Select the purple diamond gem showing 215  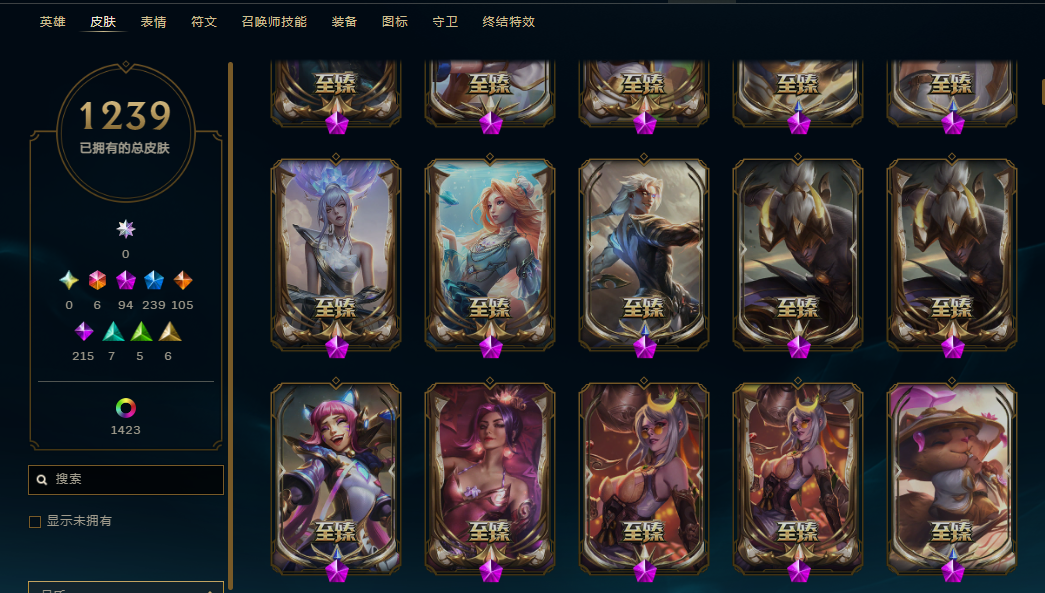coord(83,331)
